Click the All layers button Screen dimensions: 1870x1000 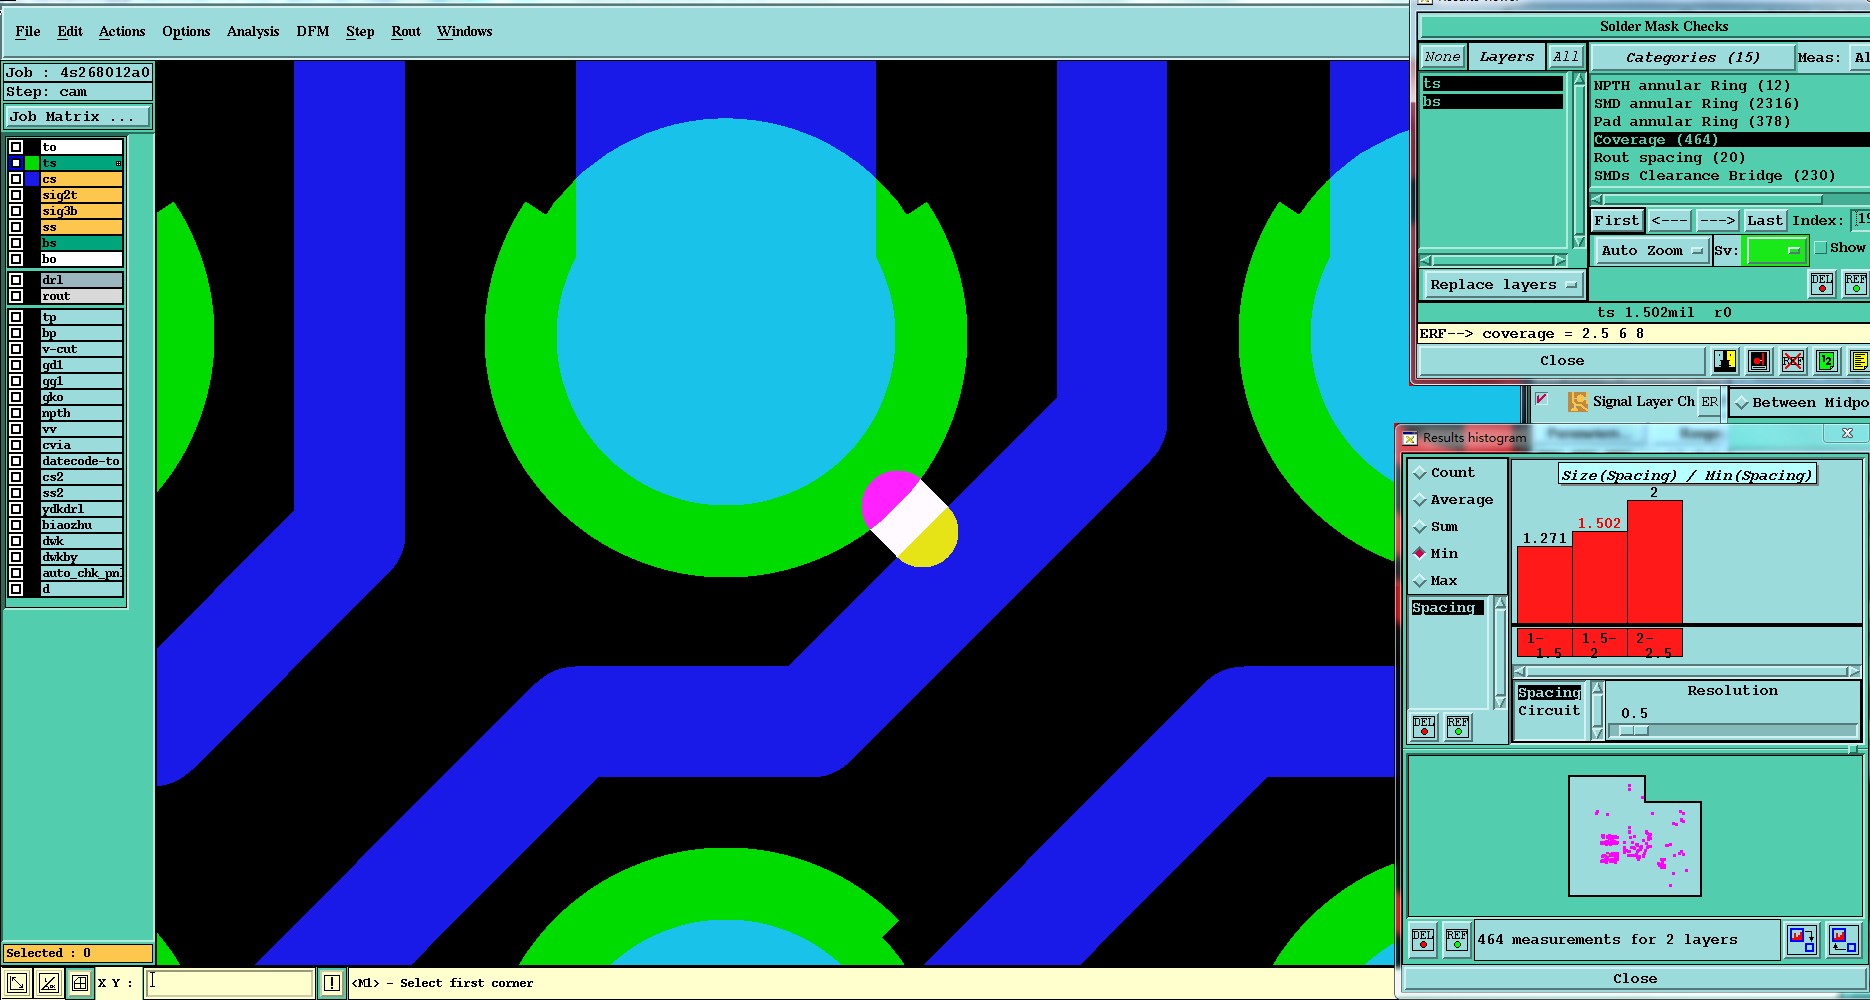point(1565,57)
